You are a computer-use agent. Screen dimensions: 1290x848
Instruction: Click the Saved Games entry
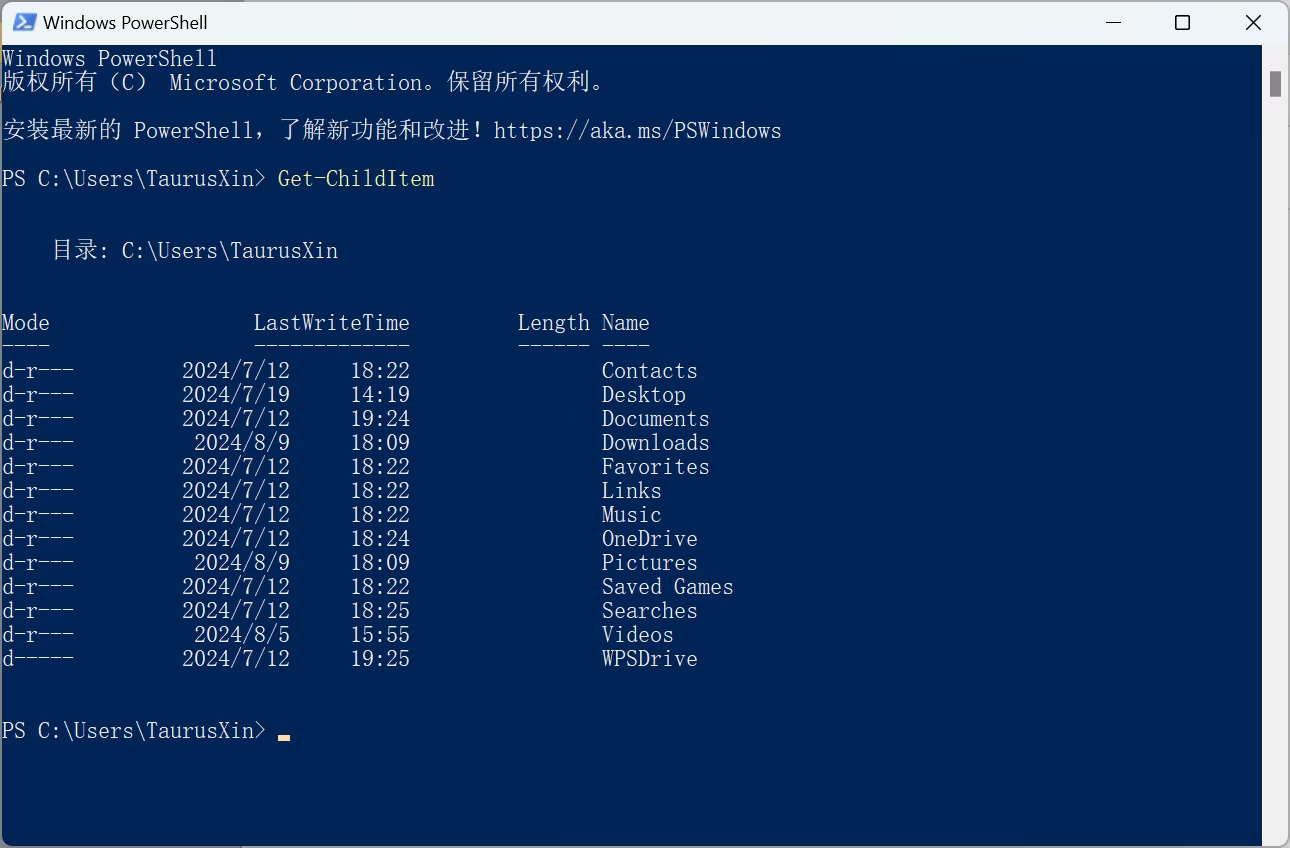click(667, 586)
